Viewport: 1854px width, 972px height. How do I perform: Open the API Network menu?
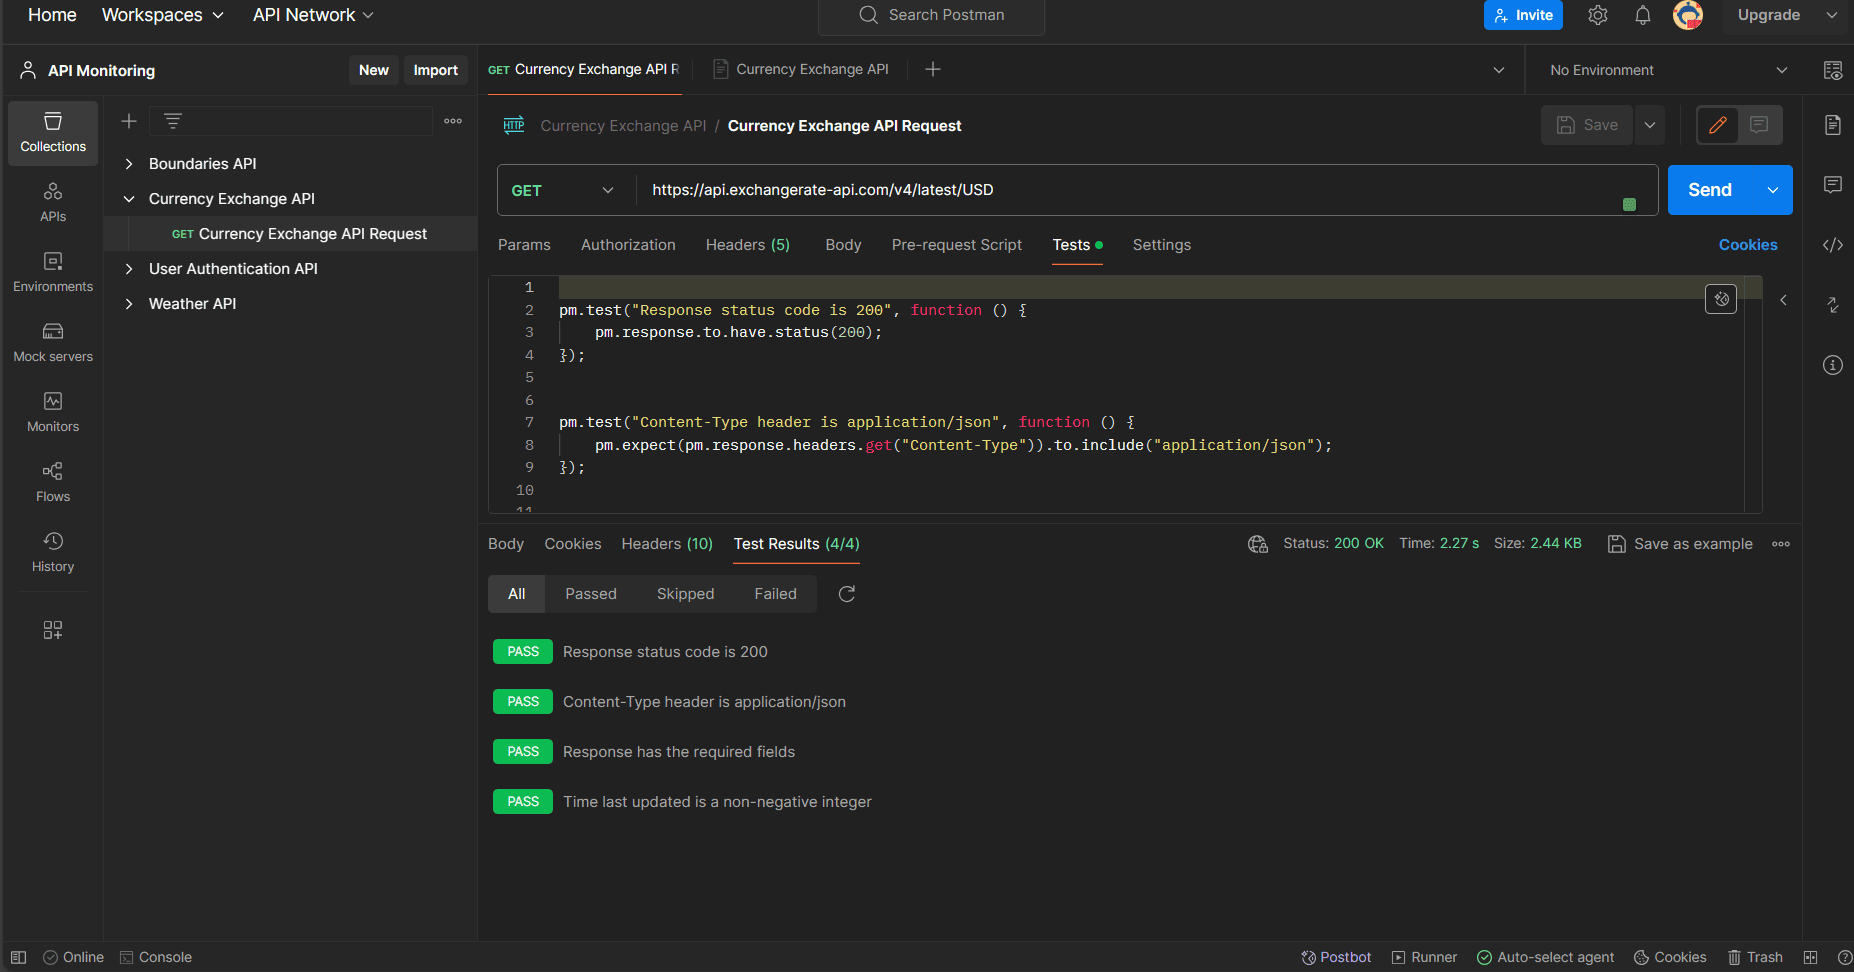pyautogui.click(x=313, y=15)
